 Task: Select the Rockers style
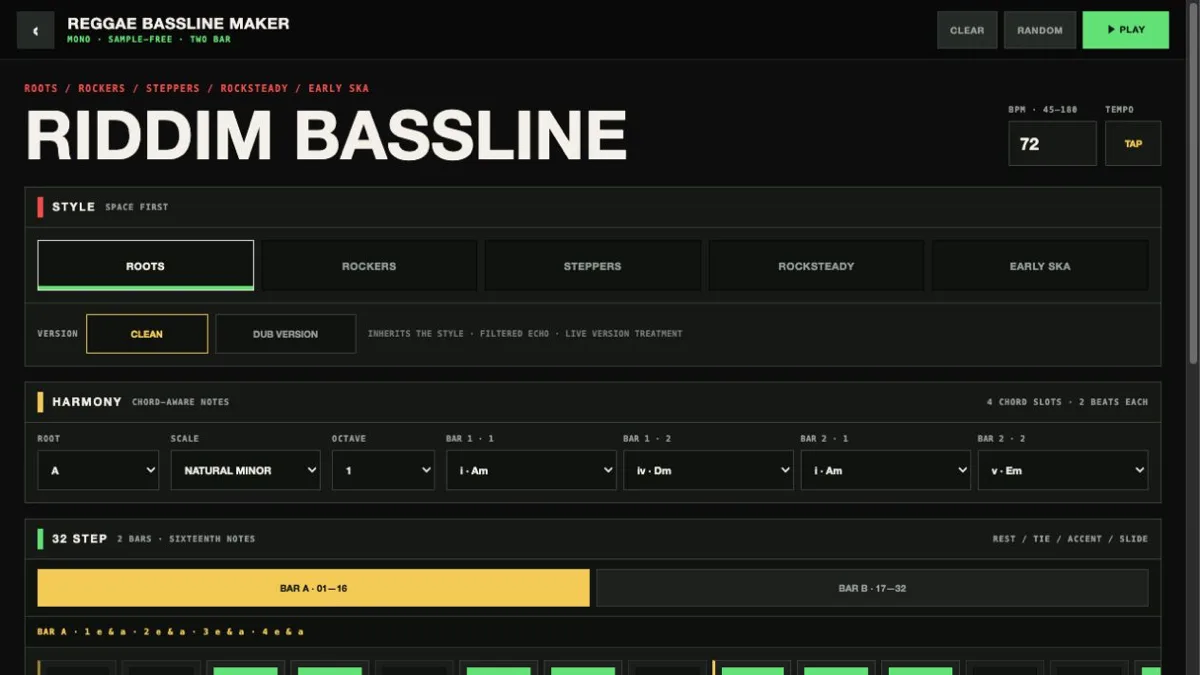[x=369, y=266]
